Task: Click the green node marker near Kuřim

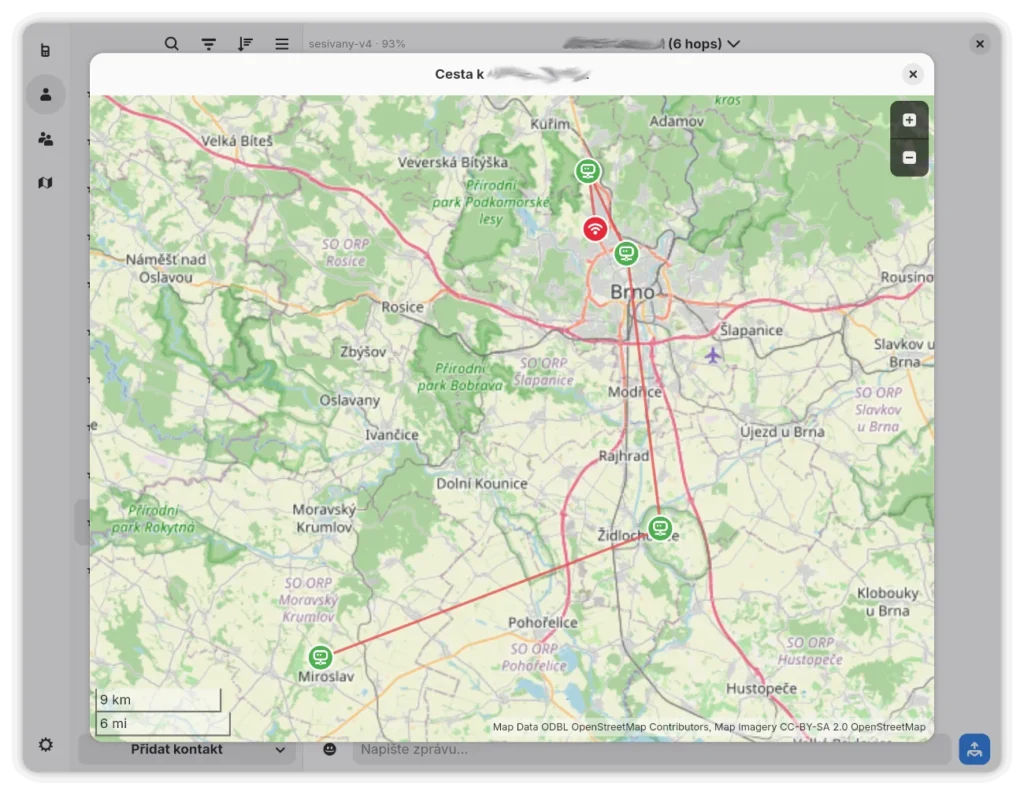Action: click(589, 171)
